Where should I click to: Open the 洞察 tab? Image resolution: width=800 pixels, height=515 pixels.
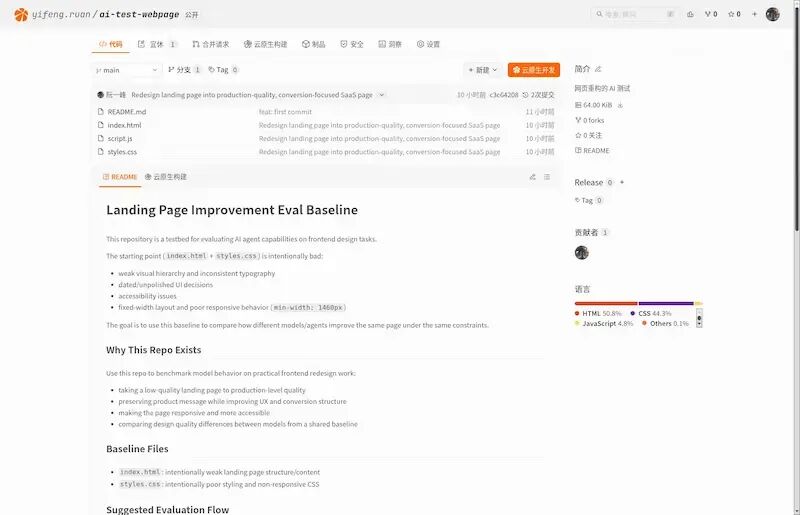(x=390, y=44)
